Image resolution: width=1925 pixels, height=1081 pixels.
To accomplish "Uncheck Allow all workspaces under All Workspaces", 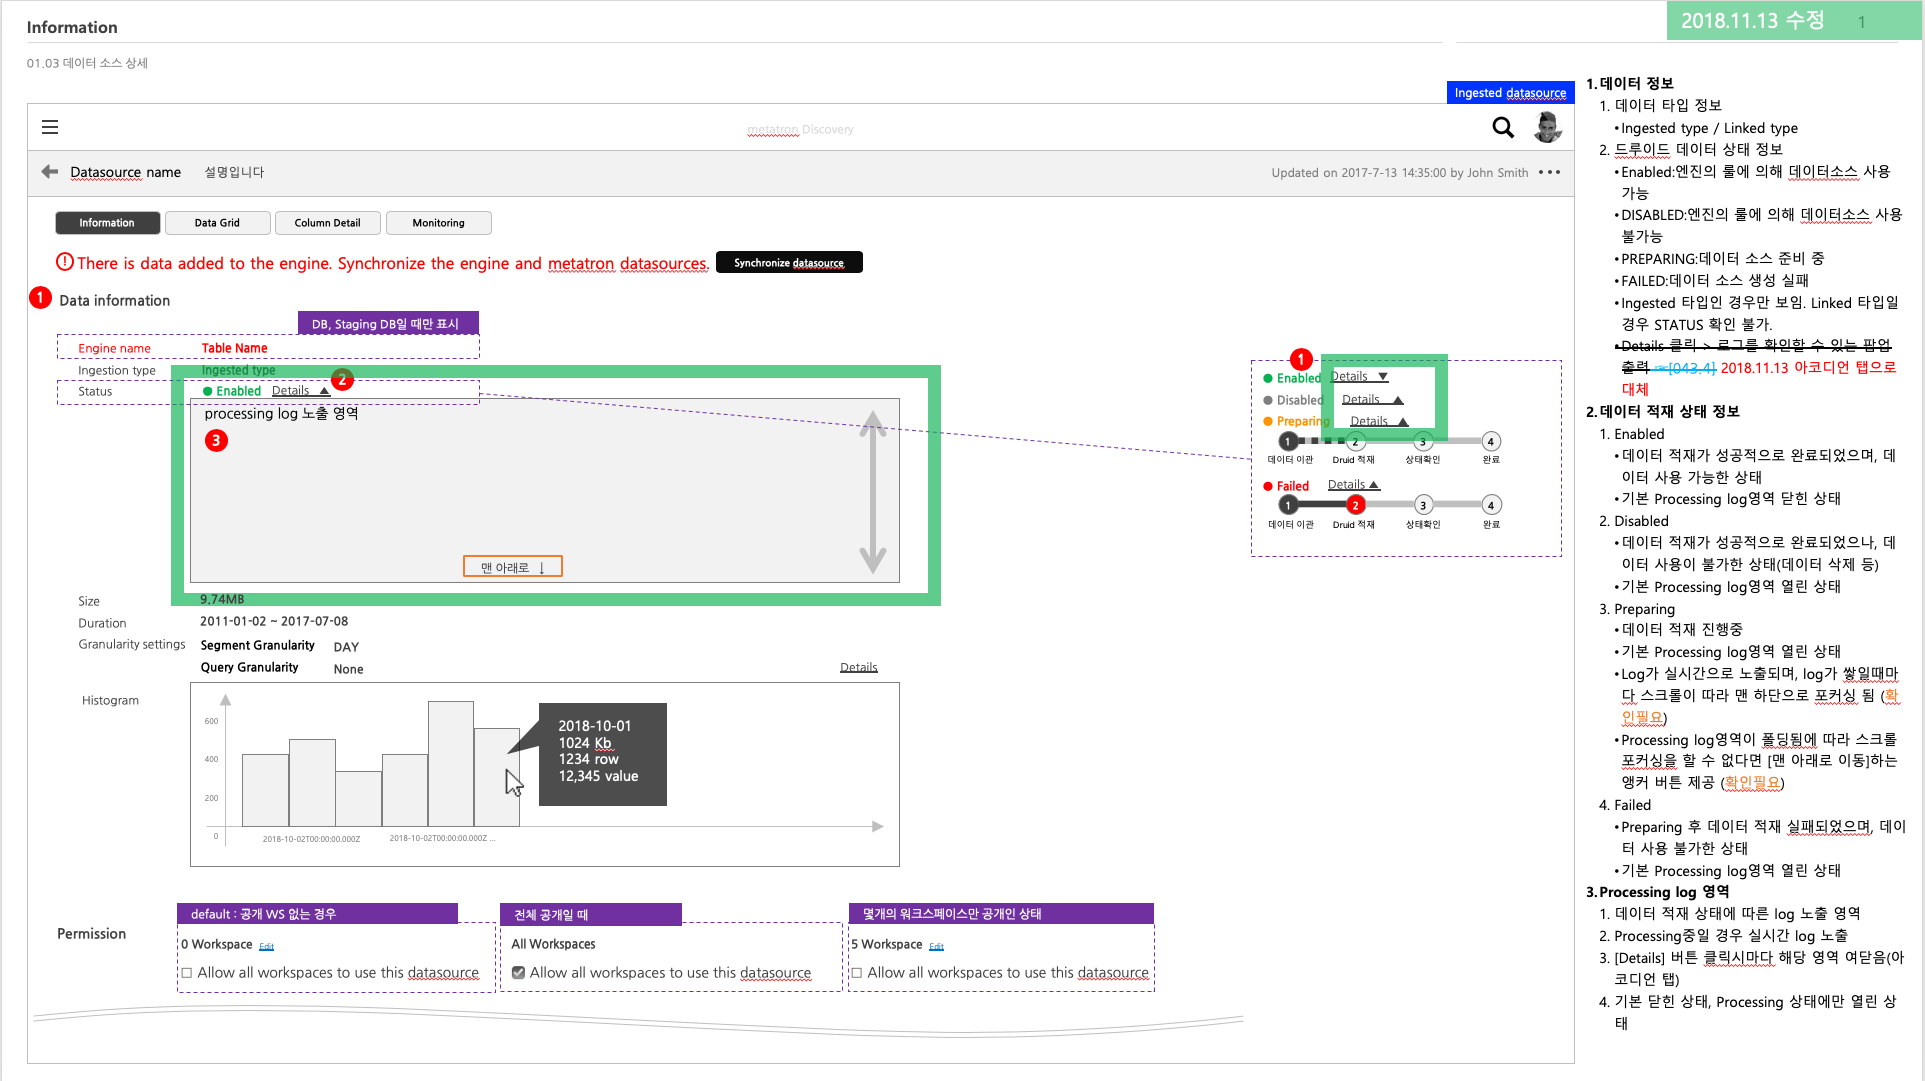I will 518,971.
